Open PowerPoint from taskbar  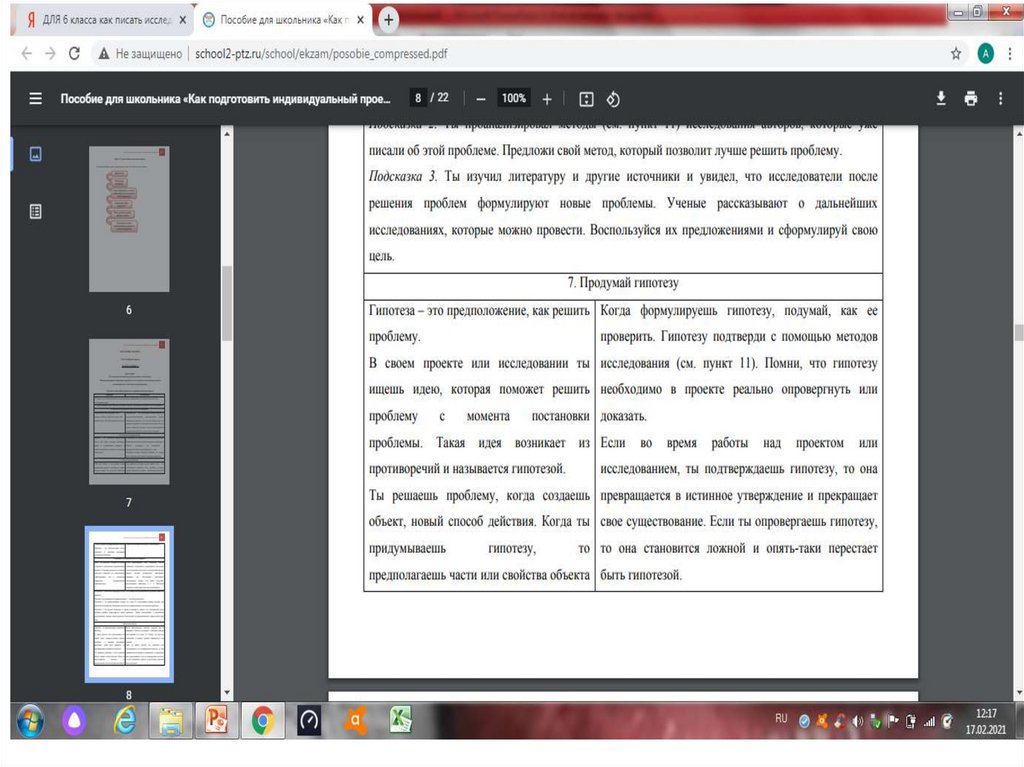(217, 721)
